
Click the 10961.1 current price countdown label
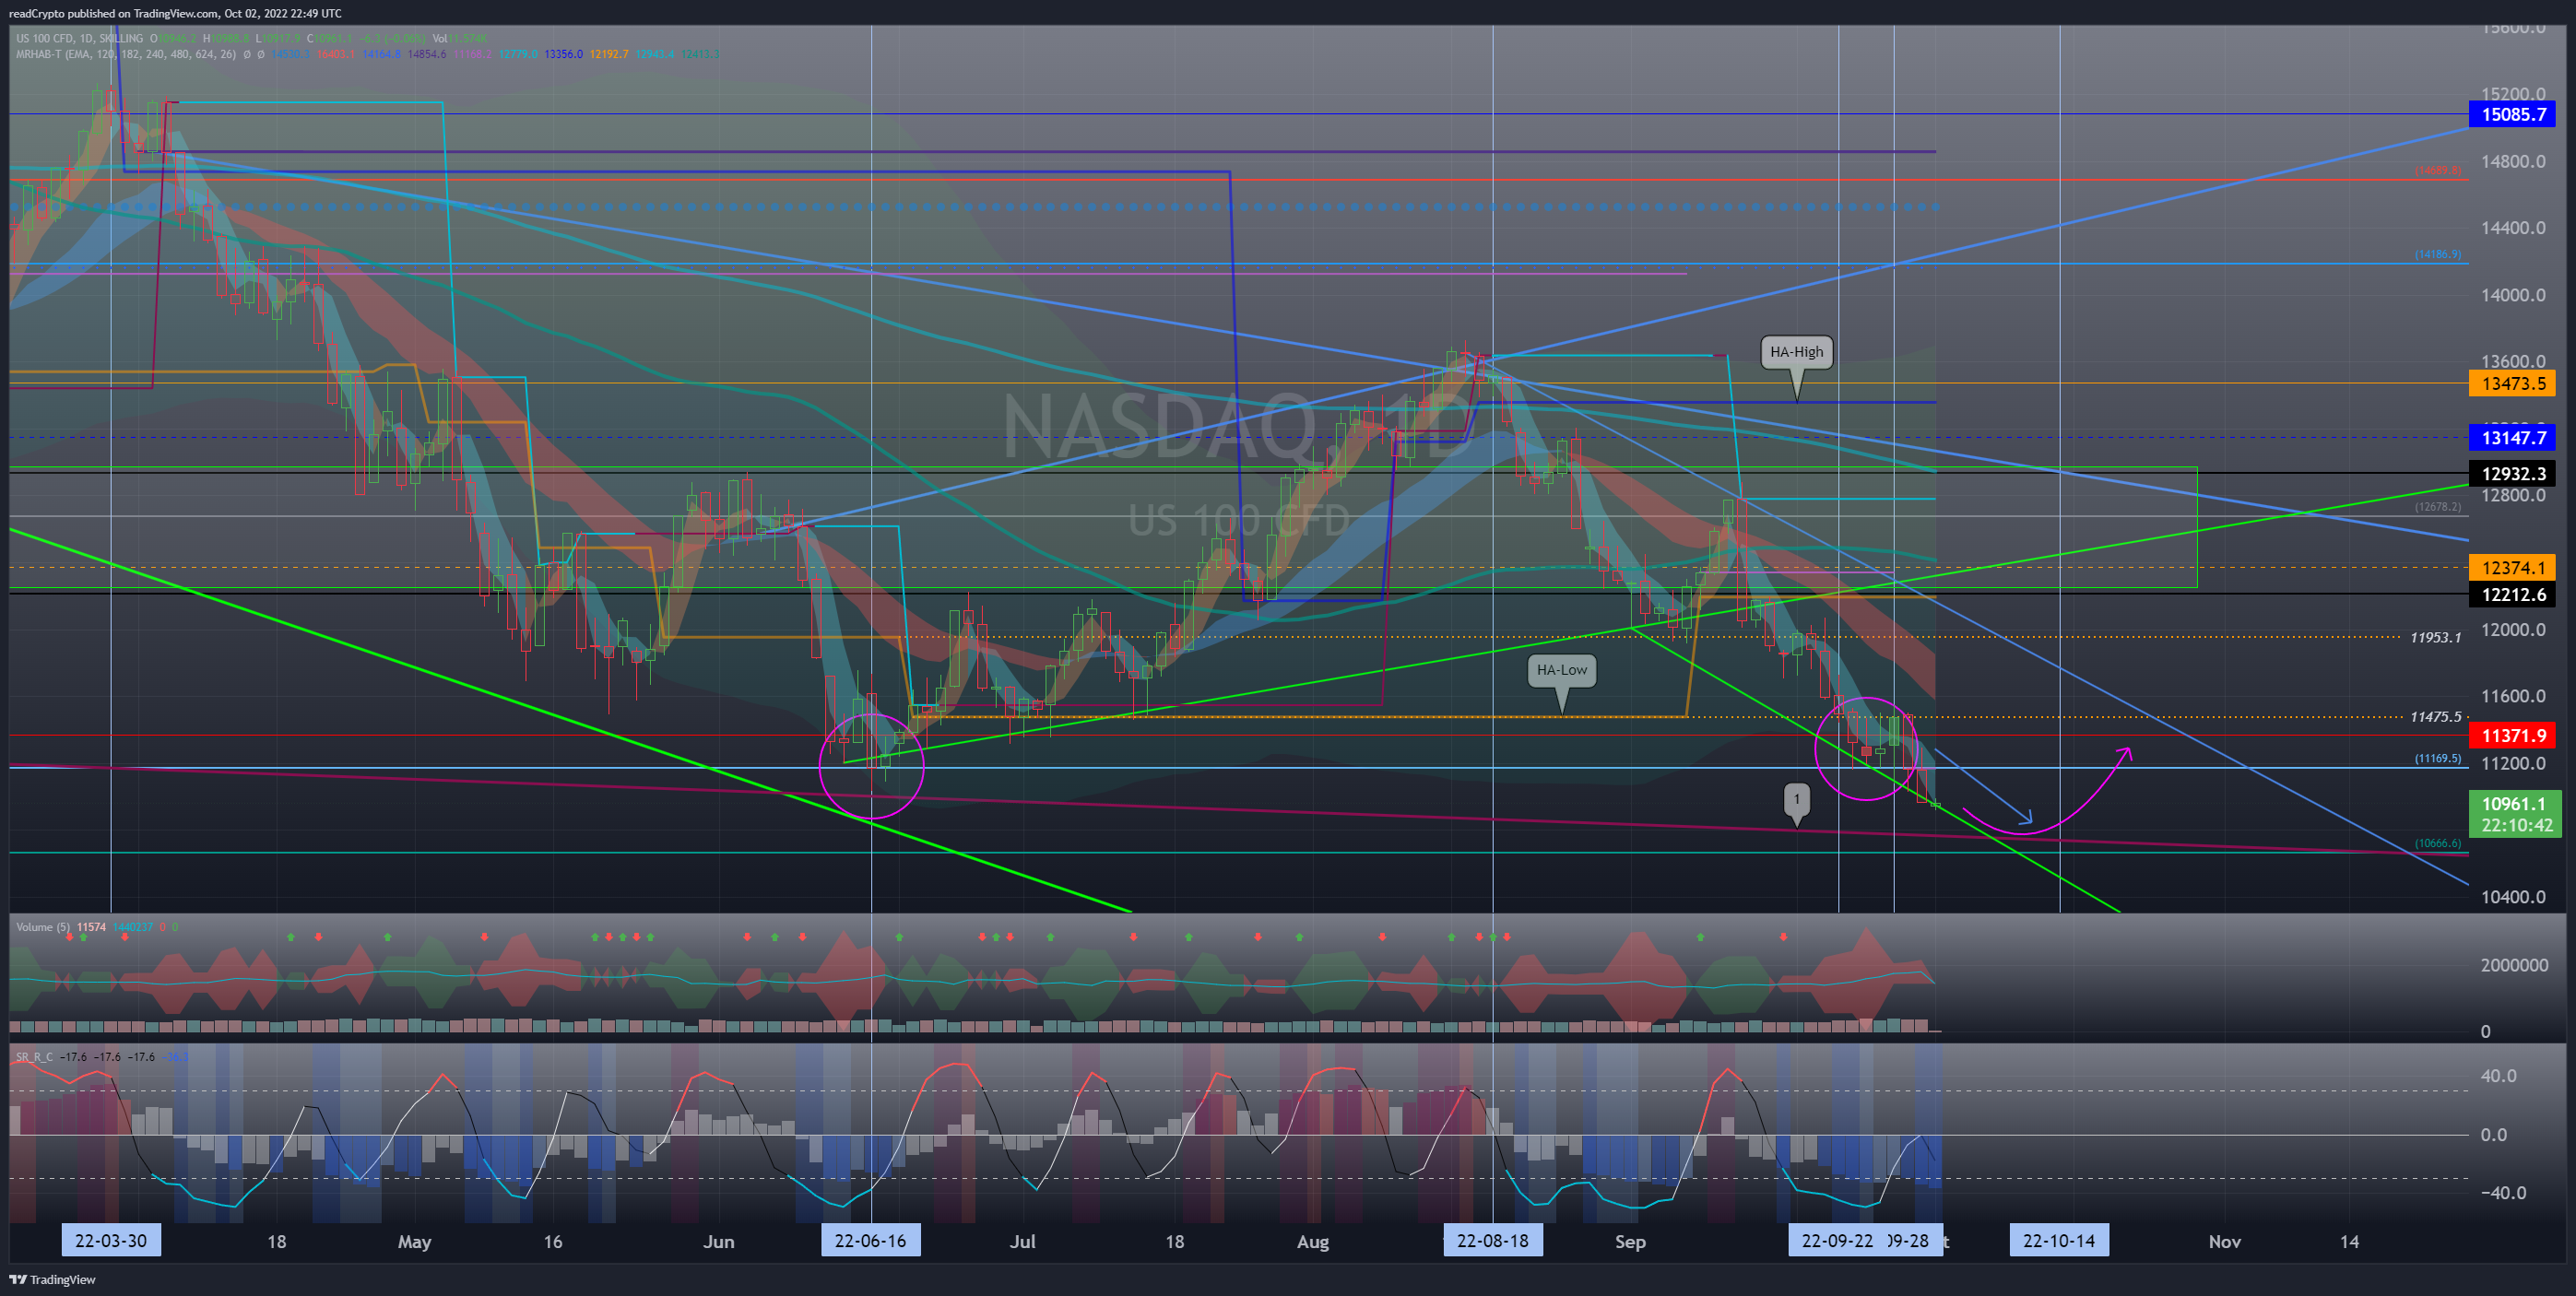[2515, 814]
